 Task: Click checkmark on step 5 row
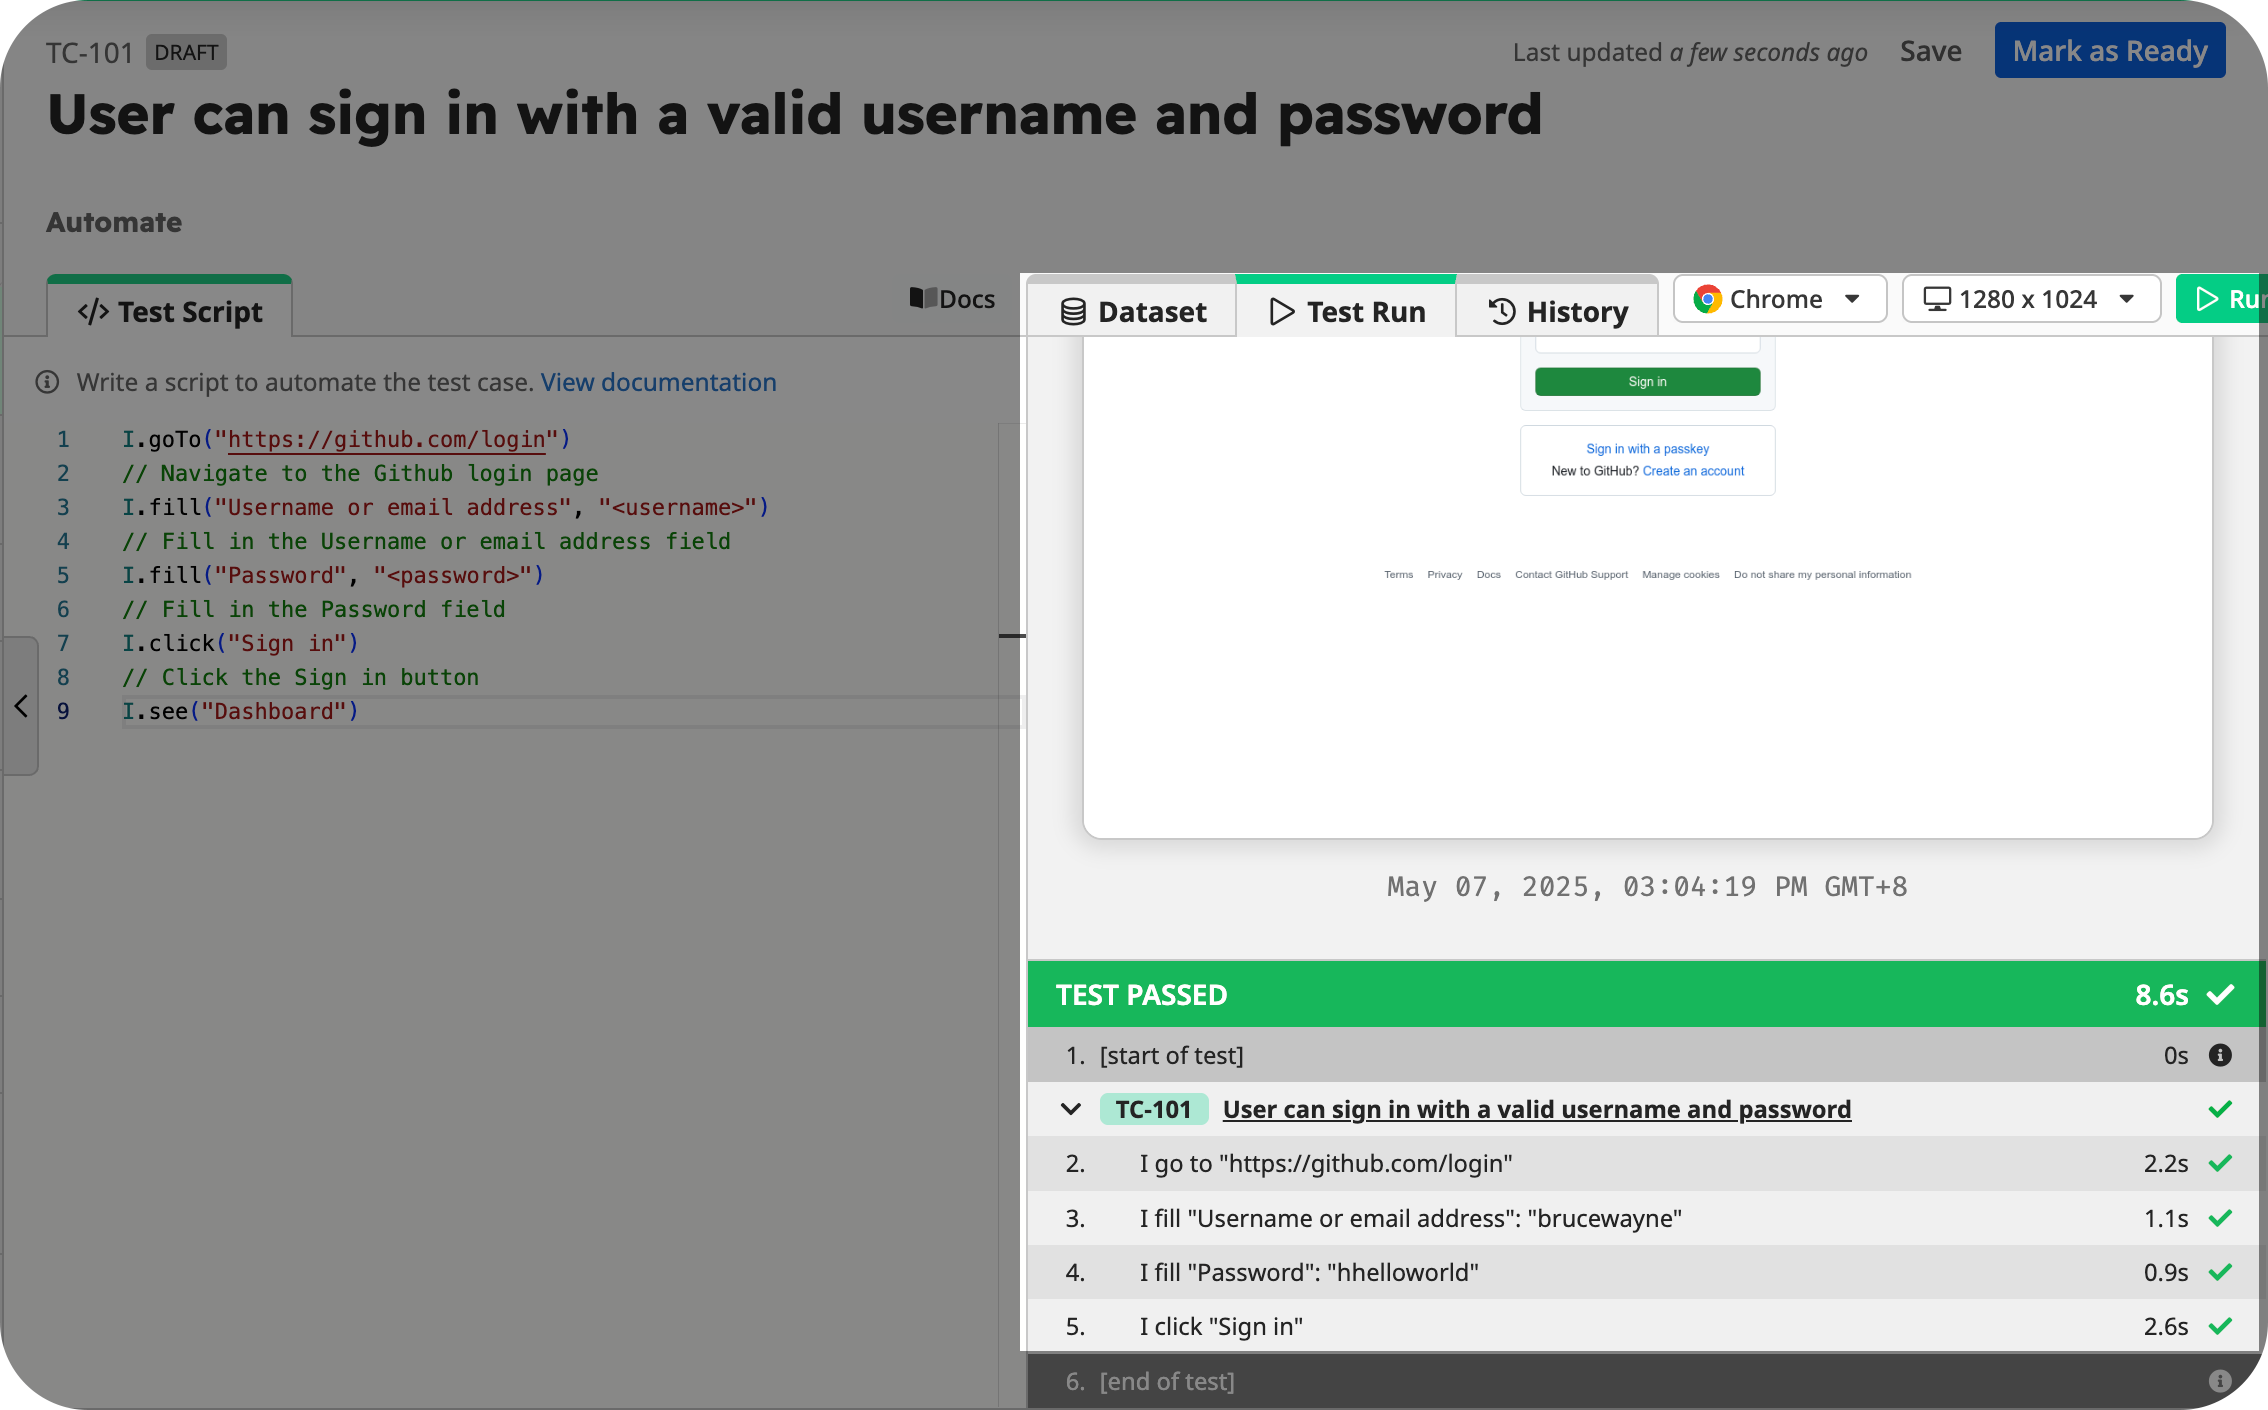click(2220, 1326)
